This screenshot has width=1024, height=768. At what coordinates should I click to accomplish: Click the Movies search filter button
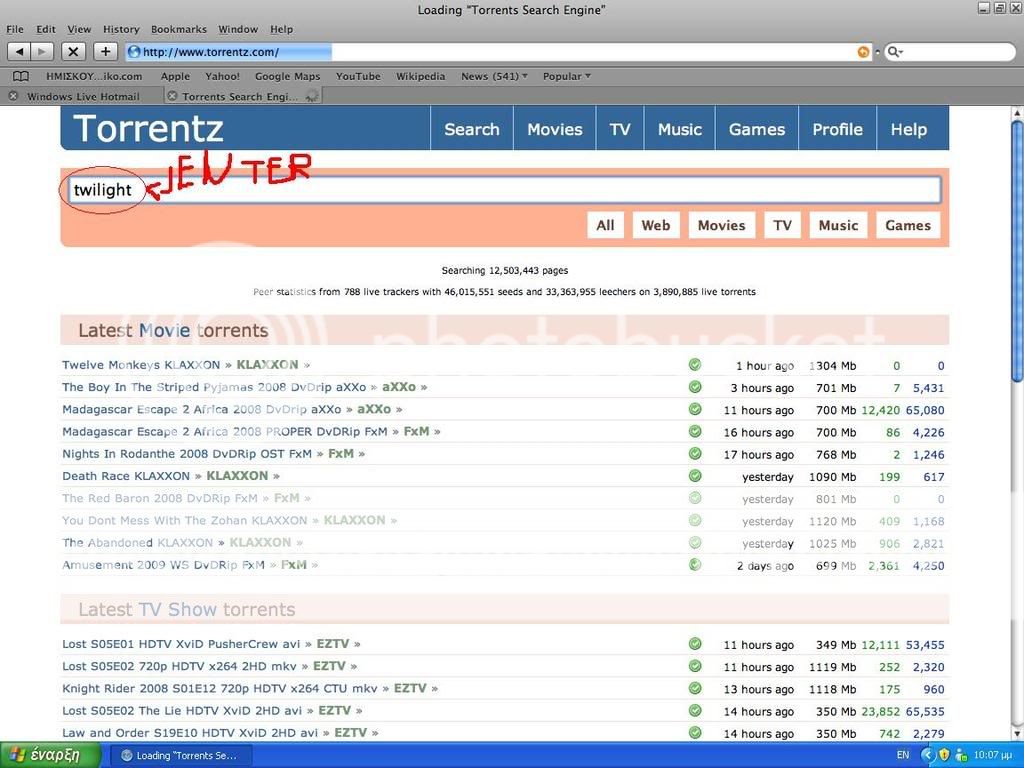[x=721, y=225]
